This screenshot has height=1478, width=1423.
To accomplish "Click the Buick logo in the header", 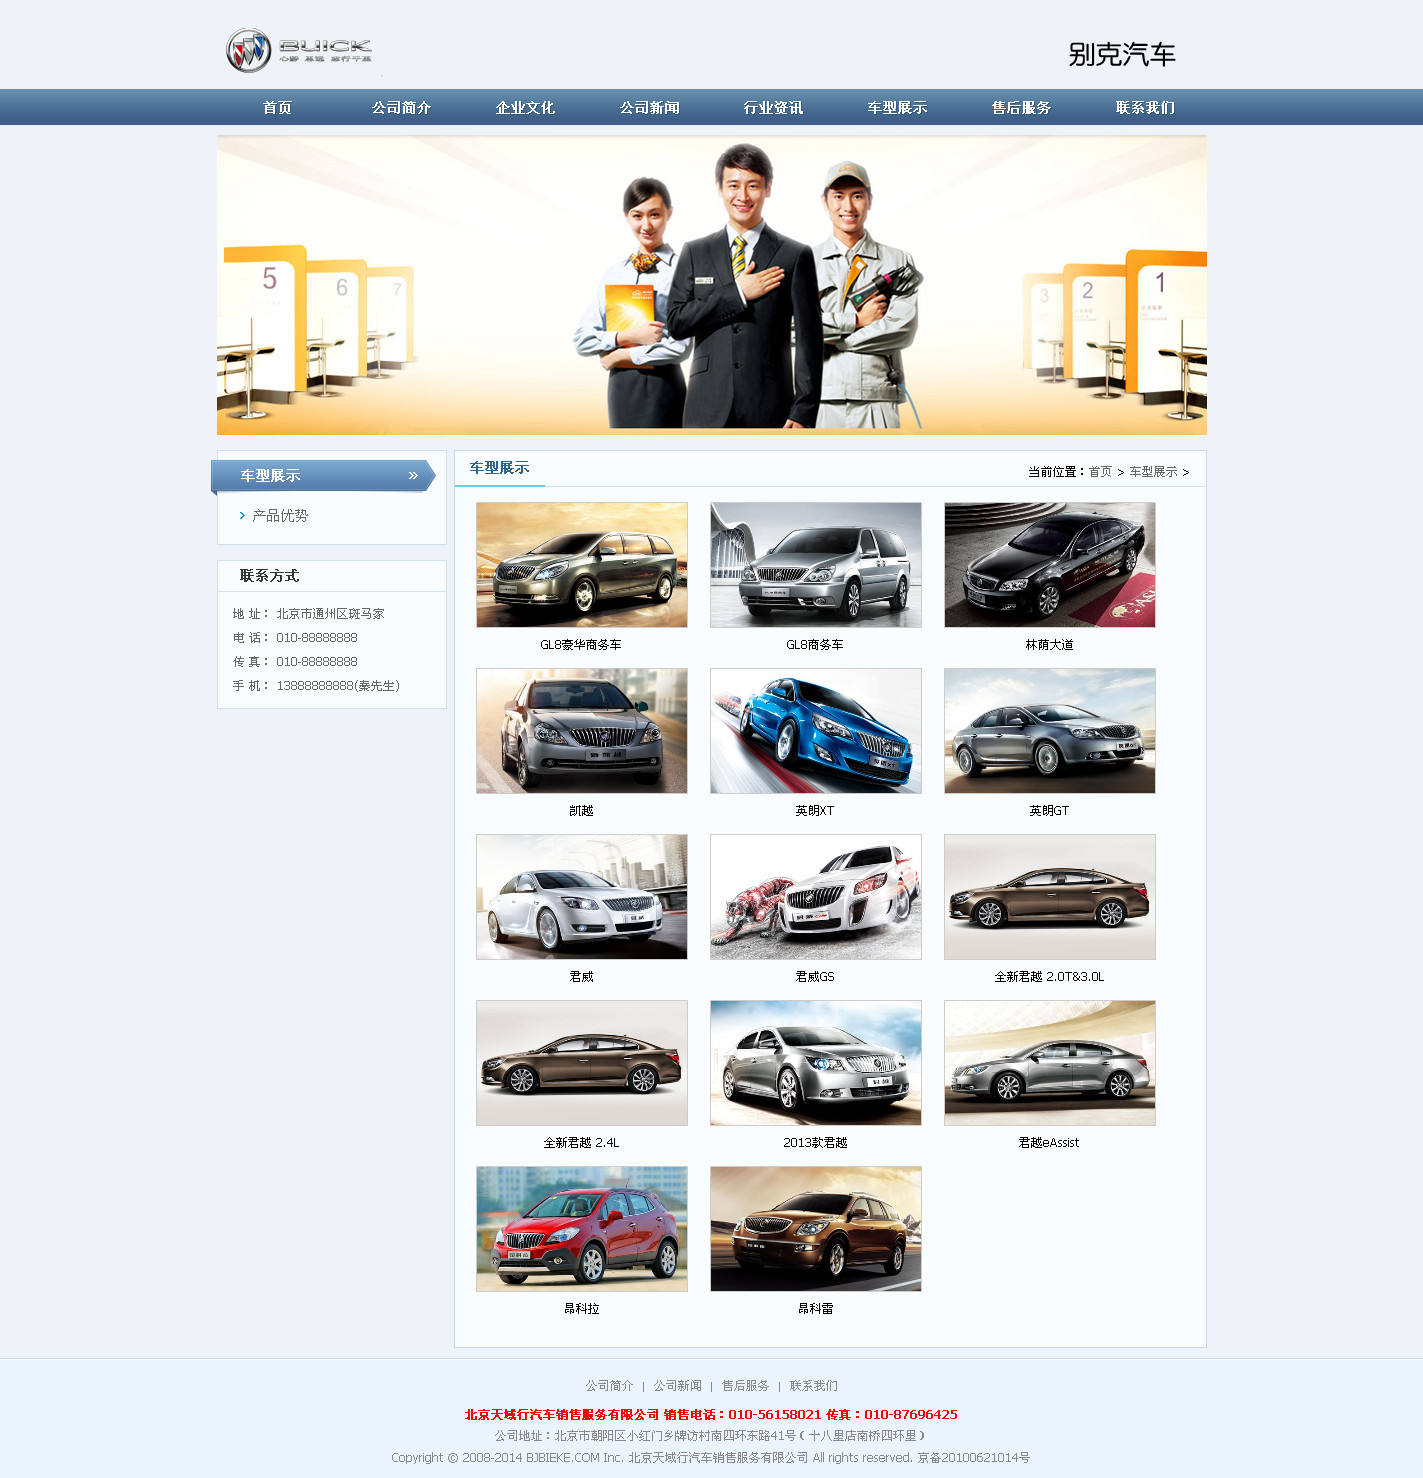I will coord(299,50).
